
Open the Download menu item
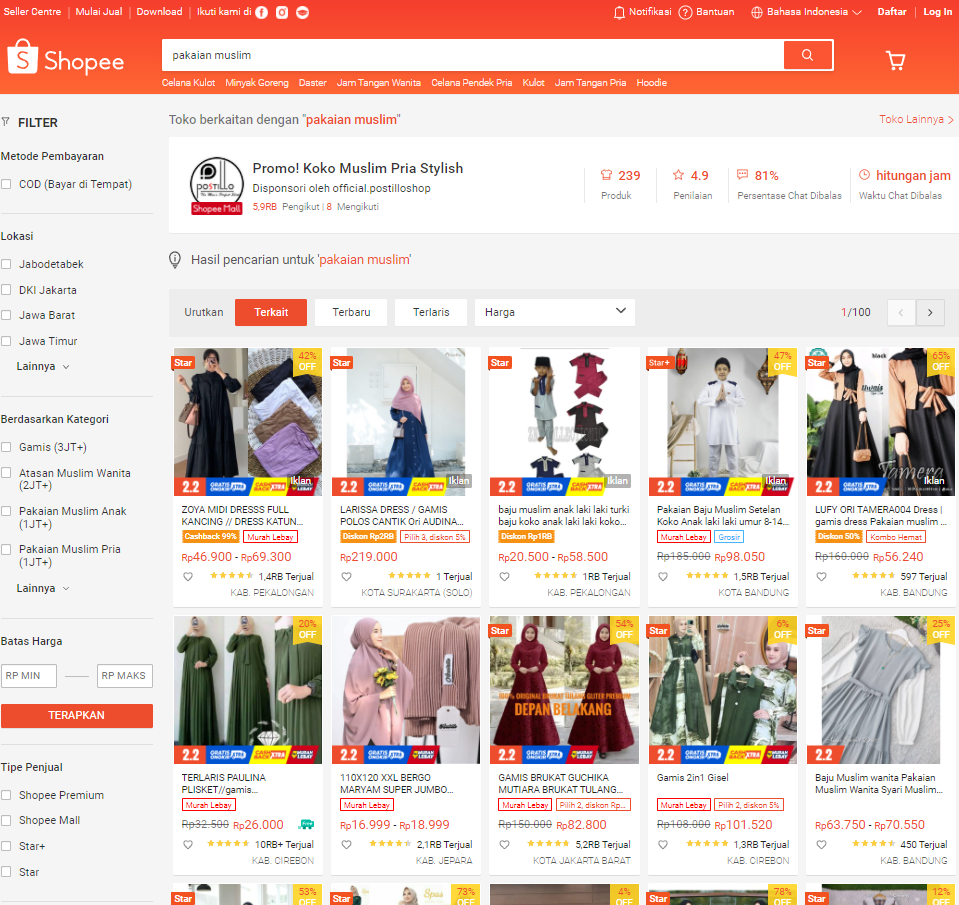pyautogui.click(x=159, y=12)
